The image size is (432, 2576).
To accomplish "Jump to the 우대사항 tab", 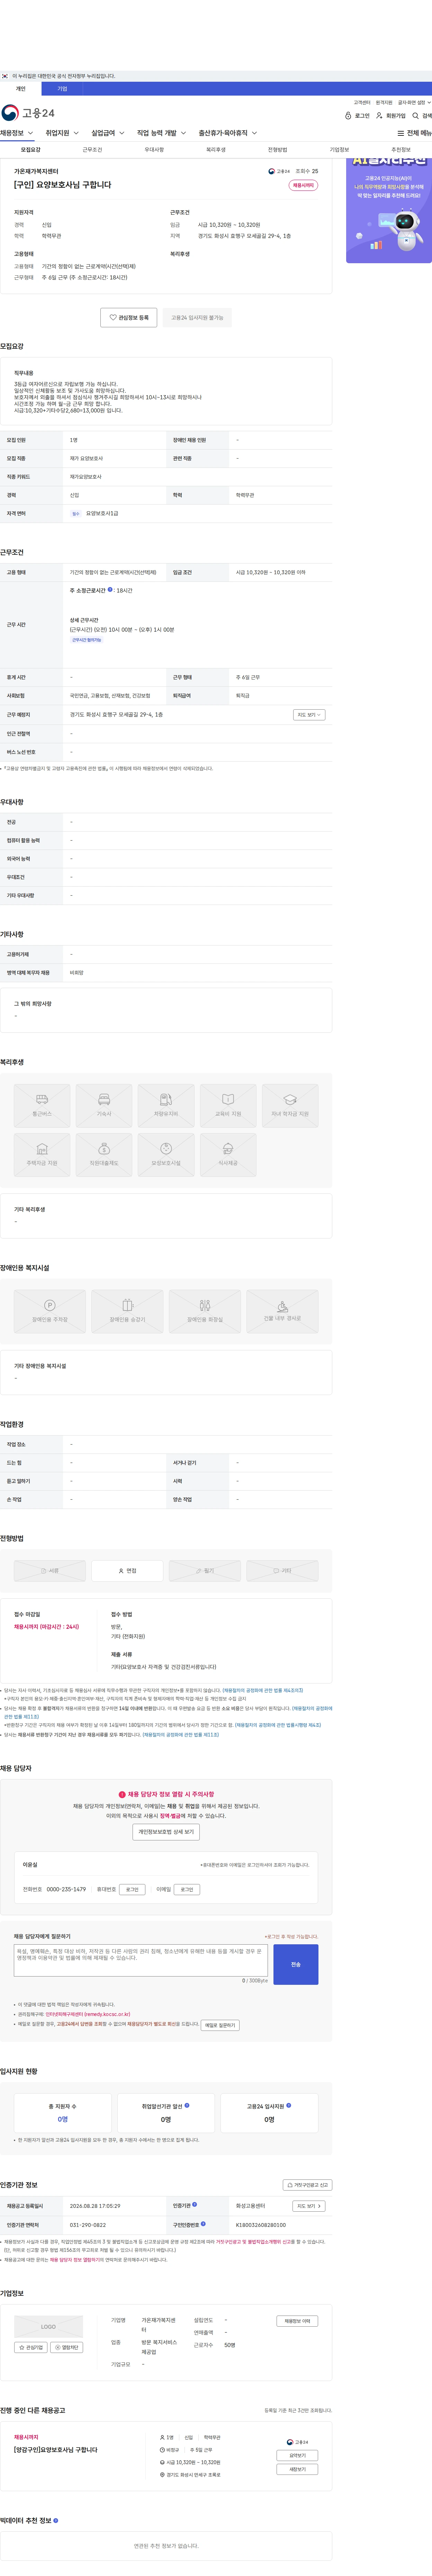I will [154, 150].
